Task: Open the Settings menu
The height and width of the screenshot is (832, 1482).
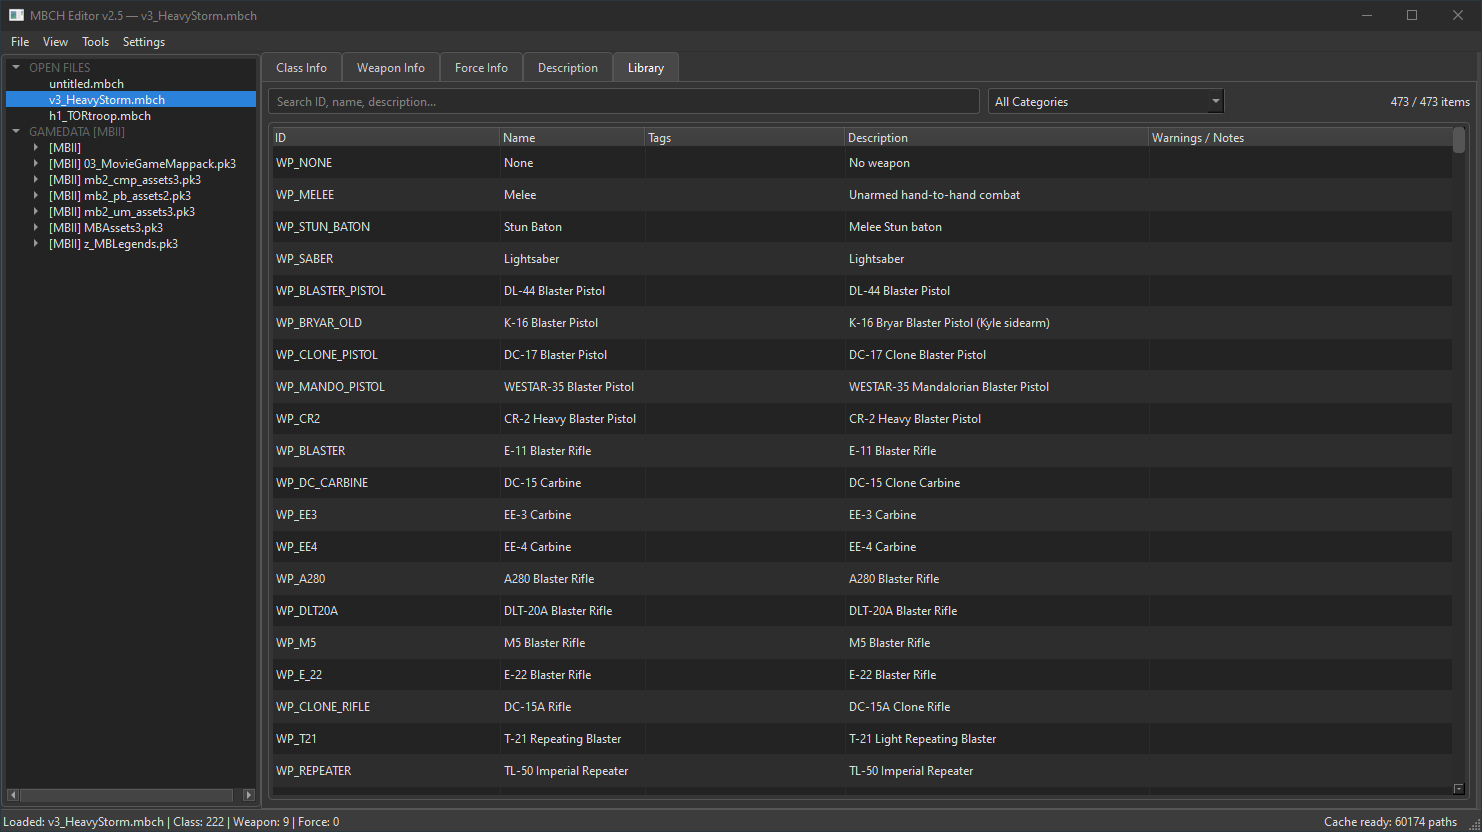Action: [x=144, y=42]
